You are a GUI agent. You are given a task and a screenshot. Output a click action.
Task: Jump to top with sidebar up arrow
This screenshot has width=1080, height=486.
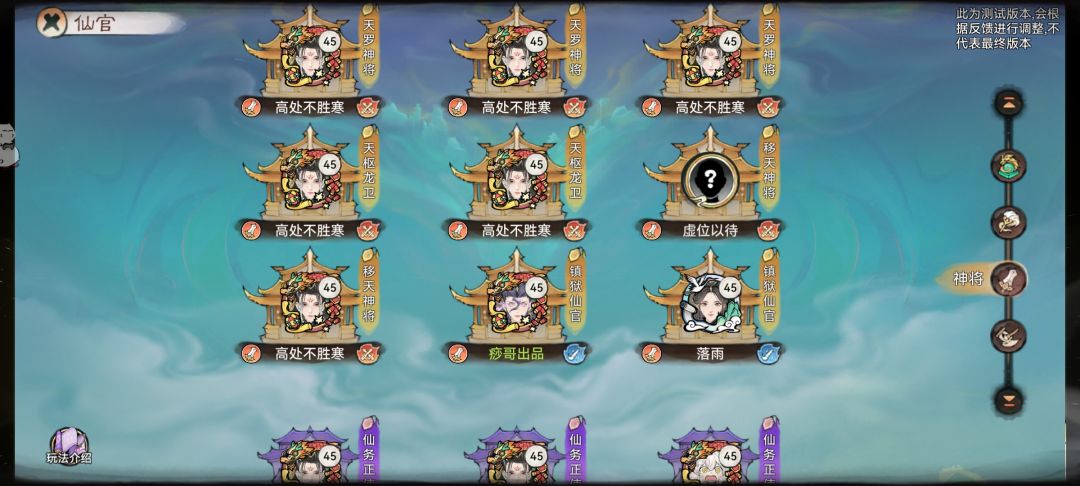coord(1008,103)
